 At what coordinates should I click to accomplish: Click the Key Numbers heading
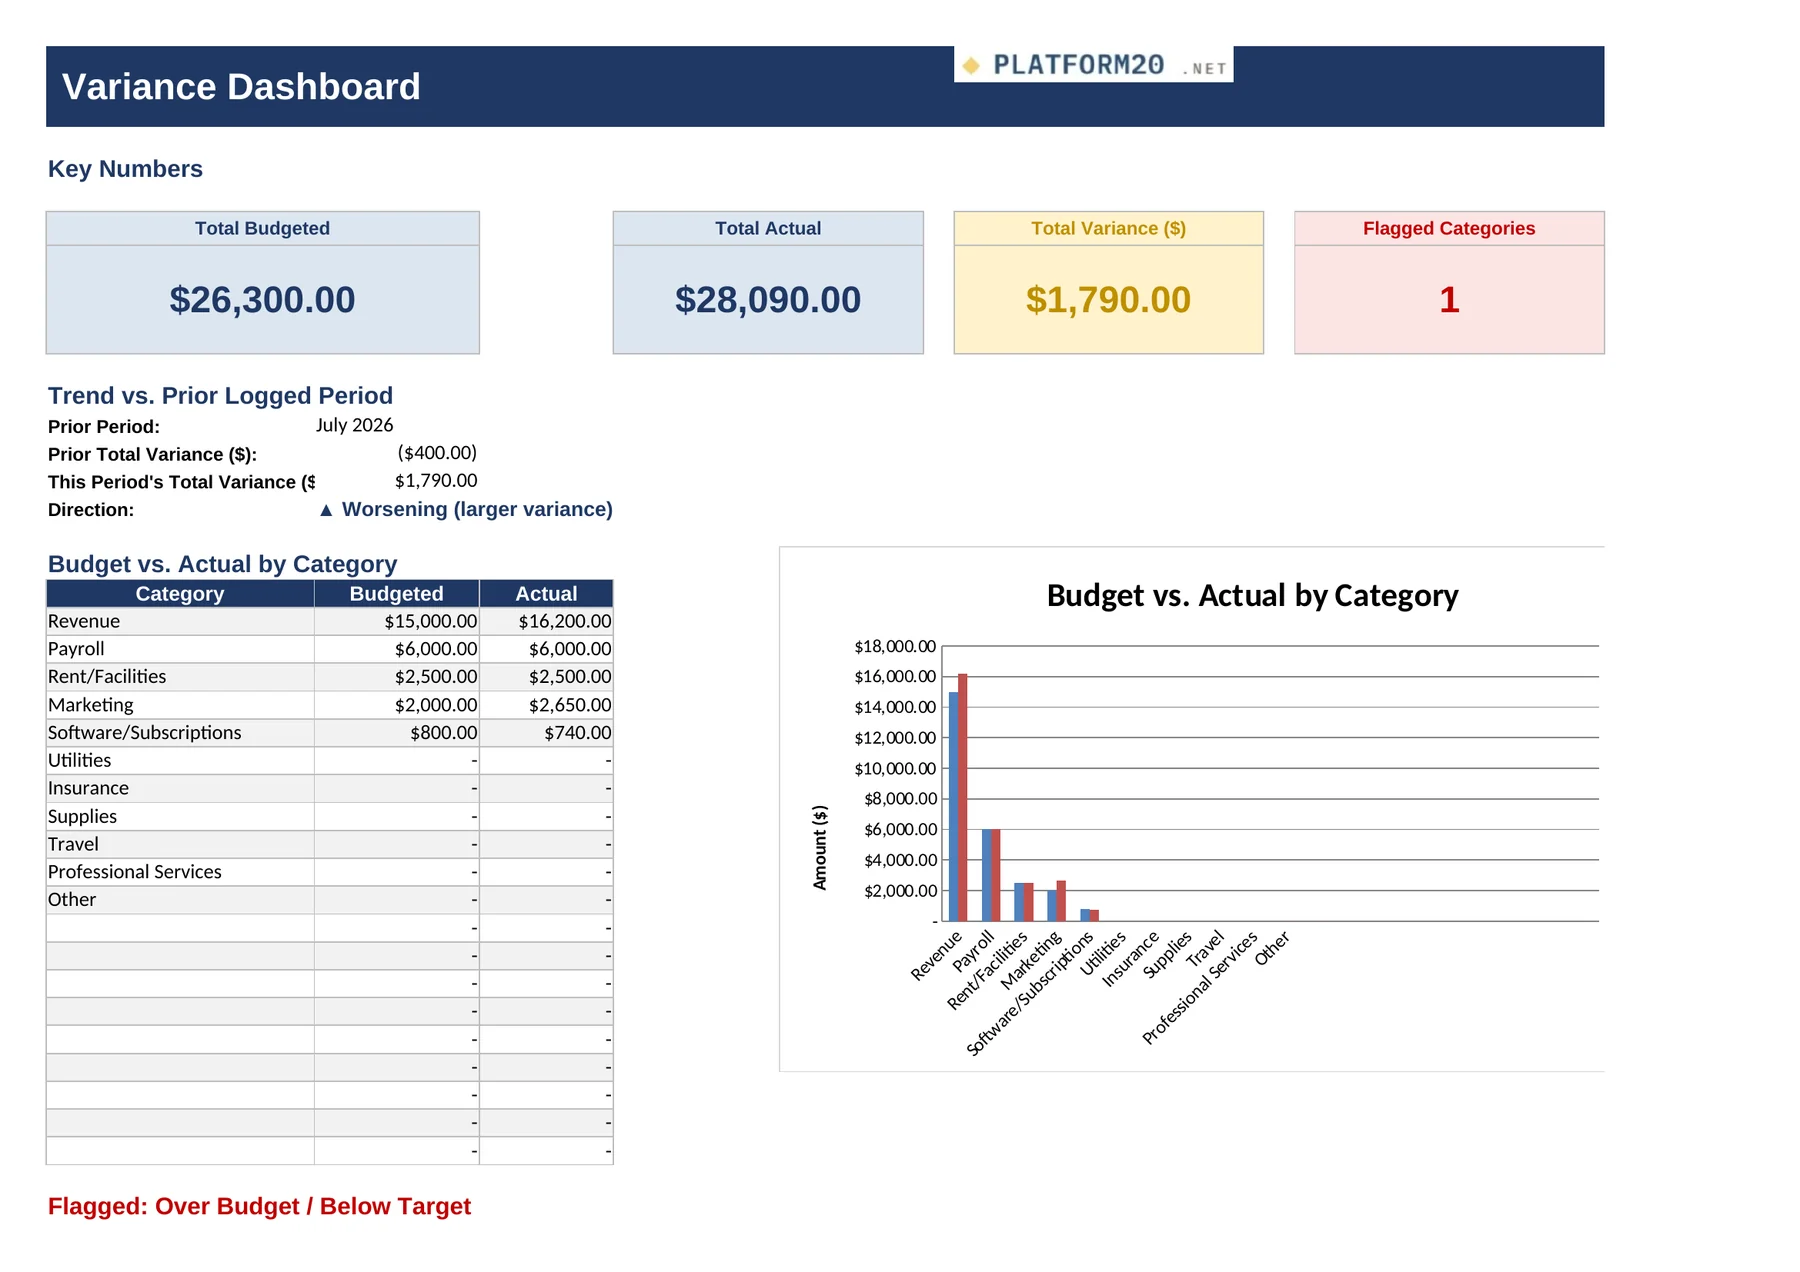pos(125,169)
